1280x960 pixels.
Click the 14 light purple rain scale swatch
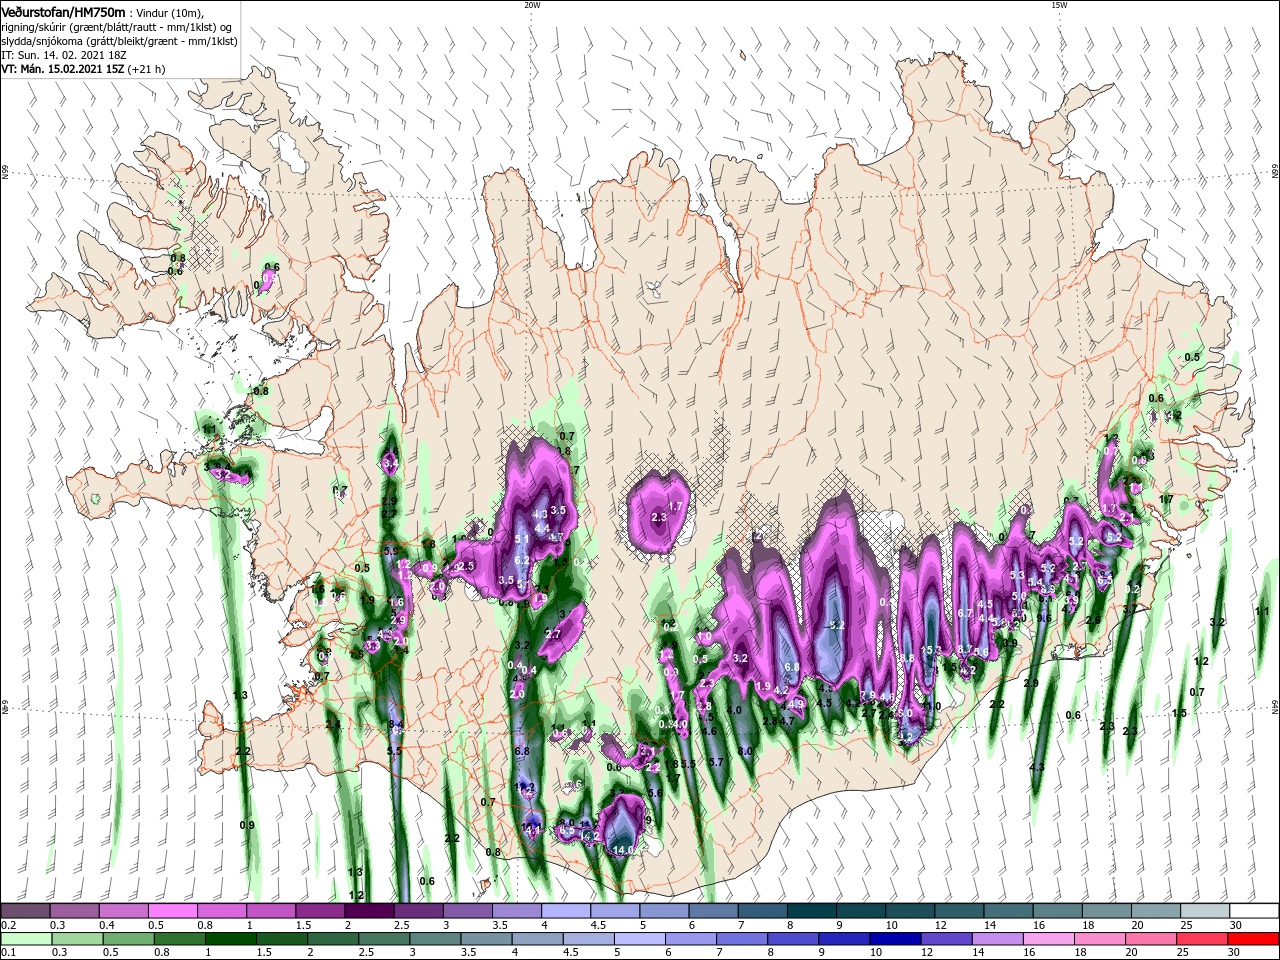(998, 939)
